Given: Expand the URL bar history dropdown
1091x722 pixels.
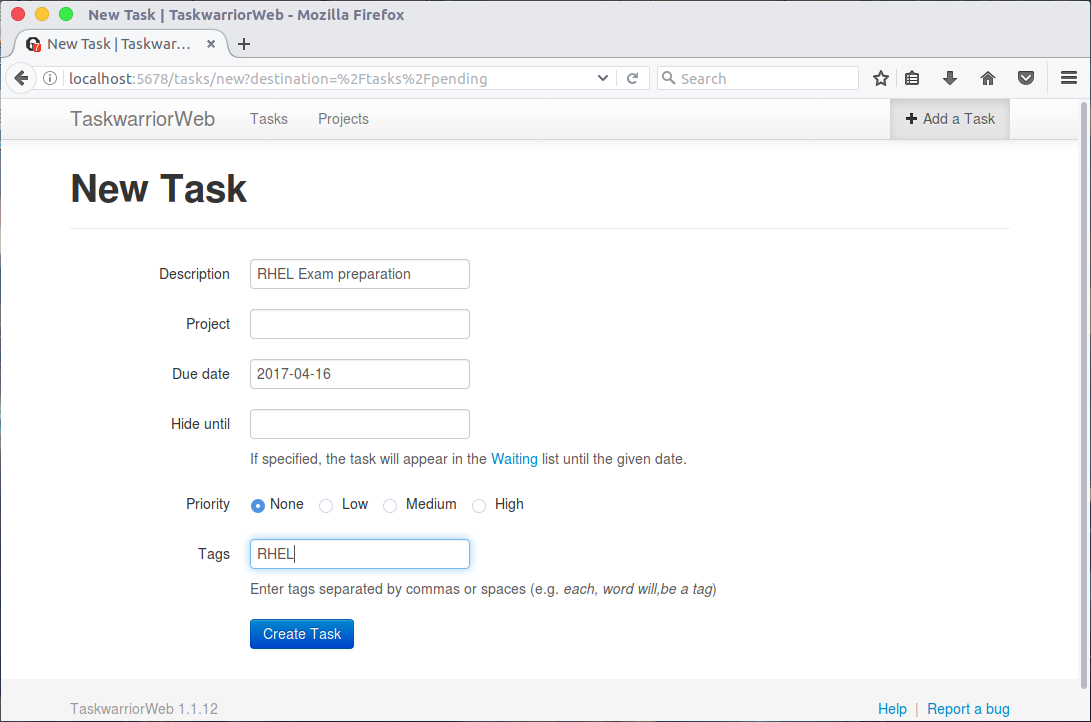Looking at the screenshot, I should (603, 78).
